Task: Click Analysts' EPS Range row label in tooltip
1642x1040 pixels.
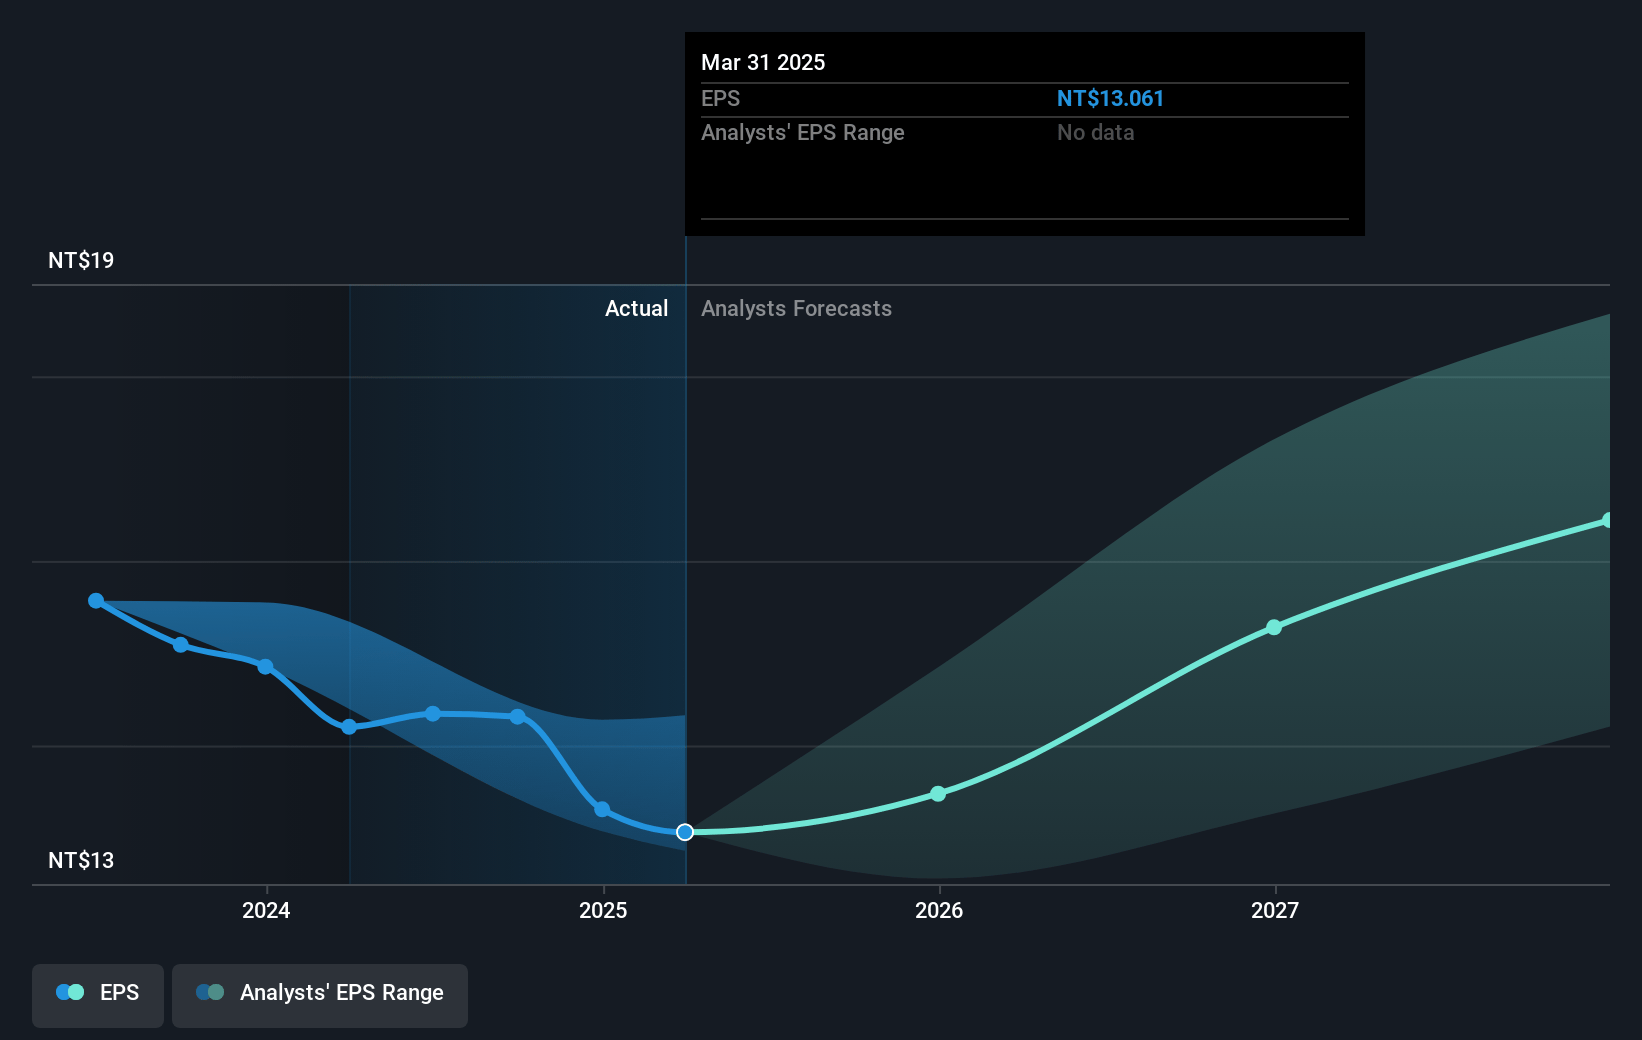Action: (x=802, y=132)
